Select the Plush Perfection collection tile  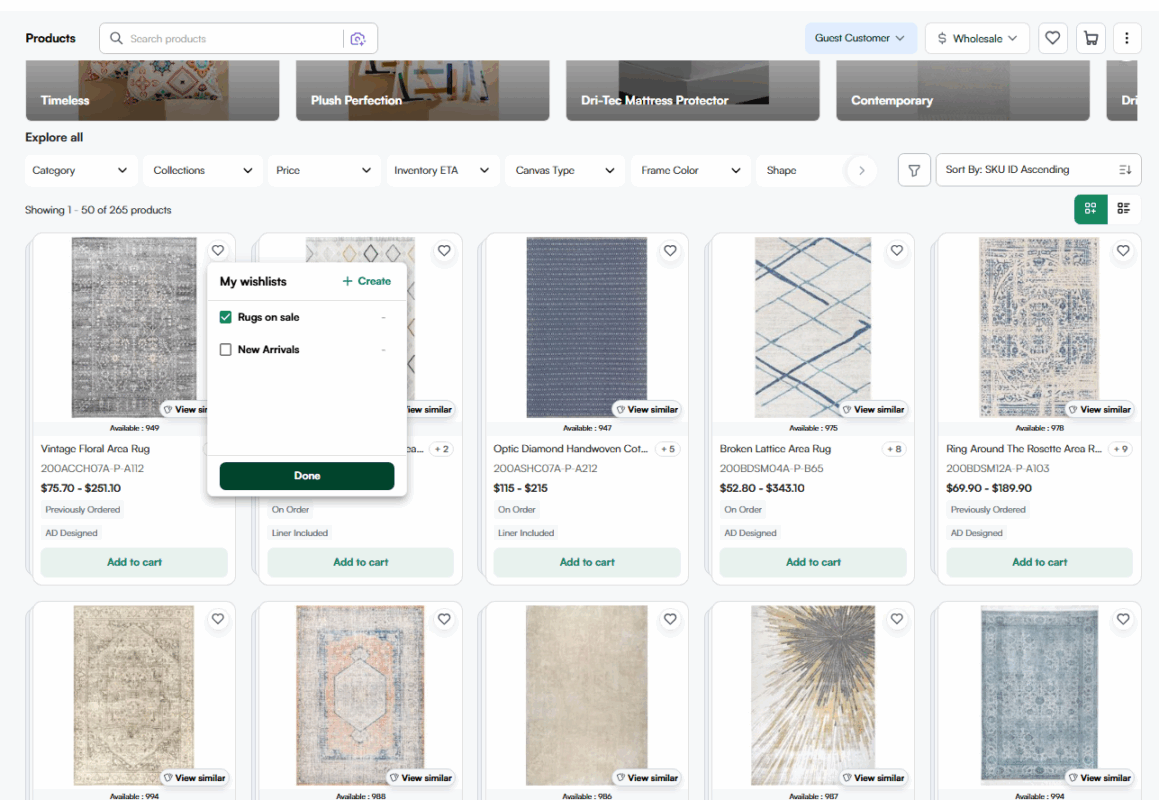[x=422, y=91]
